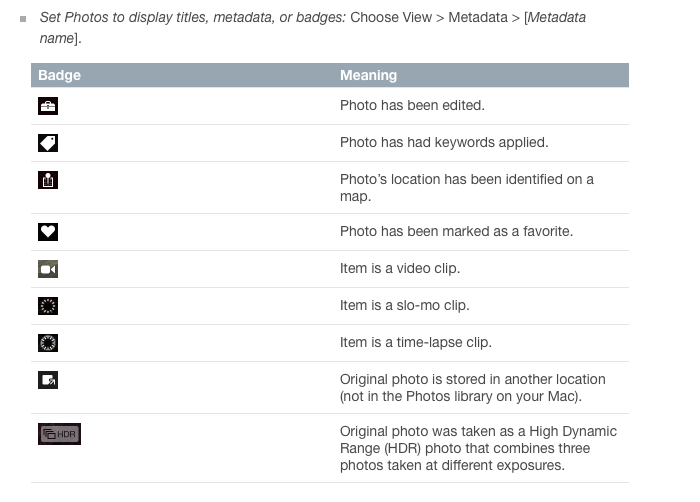Click the 'Item is a time-lapse clip.' text
Viewport: 700px width, 502px height.
(x=415, y=342)
